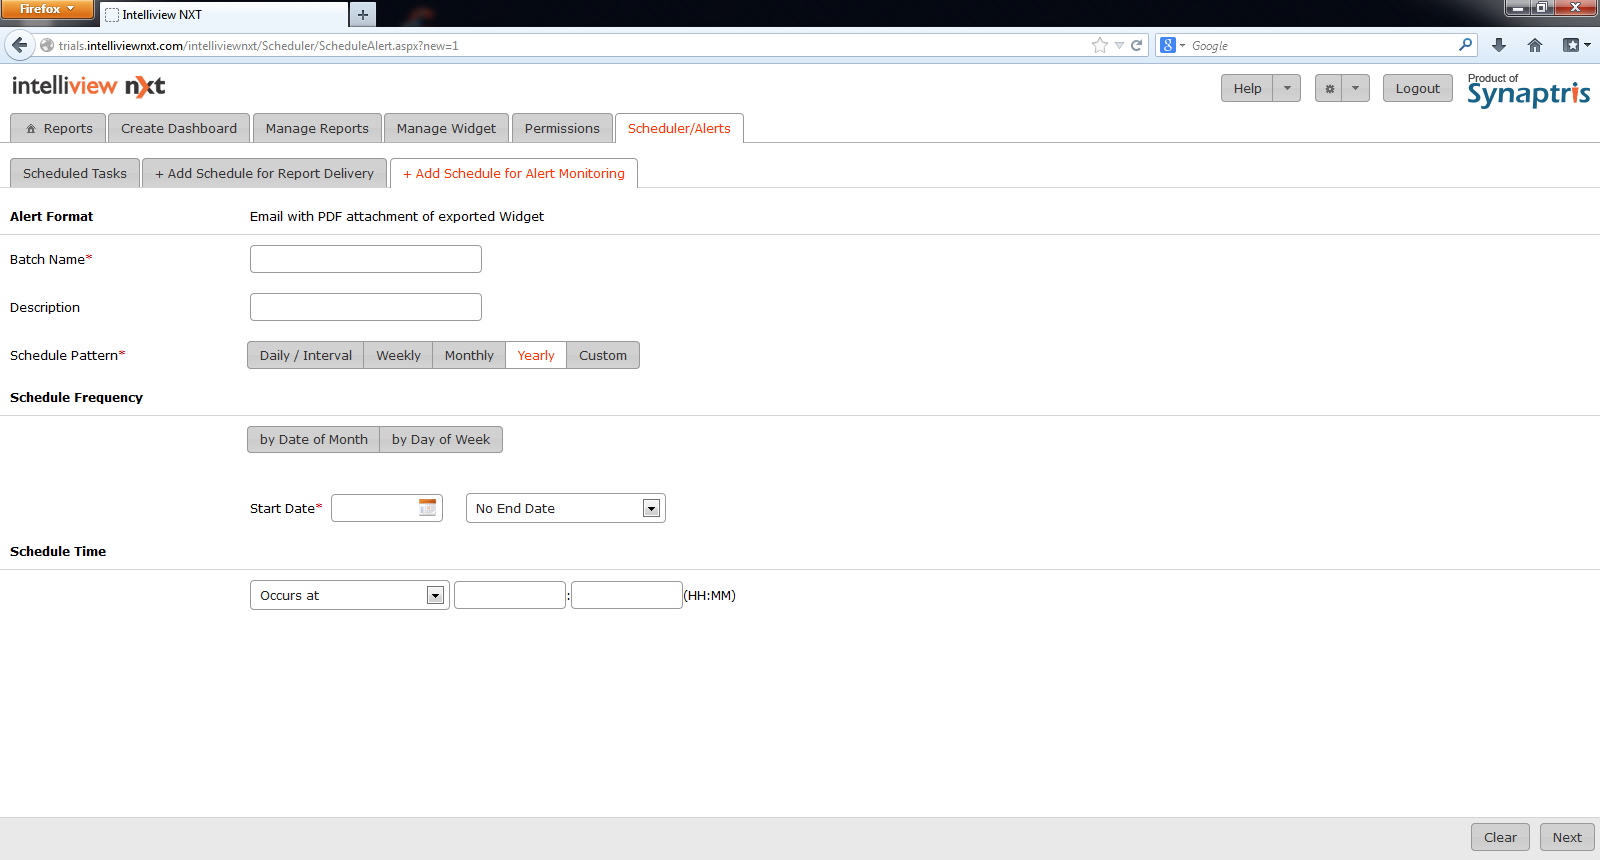
Task: Select Weekly schedule pattern
Action: tap(398, 355)
